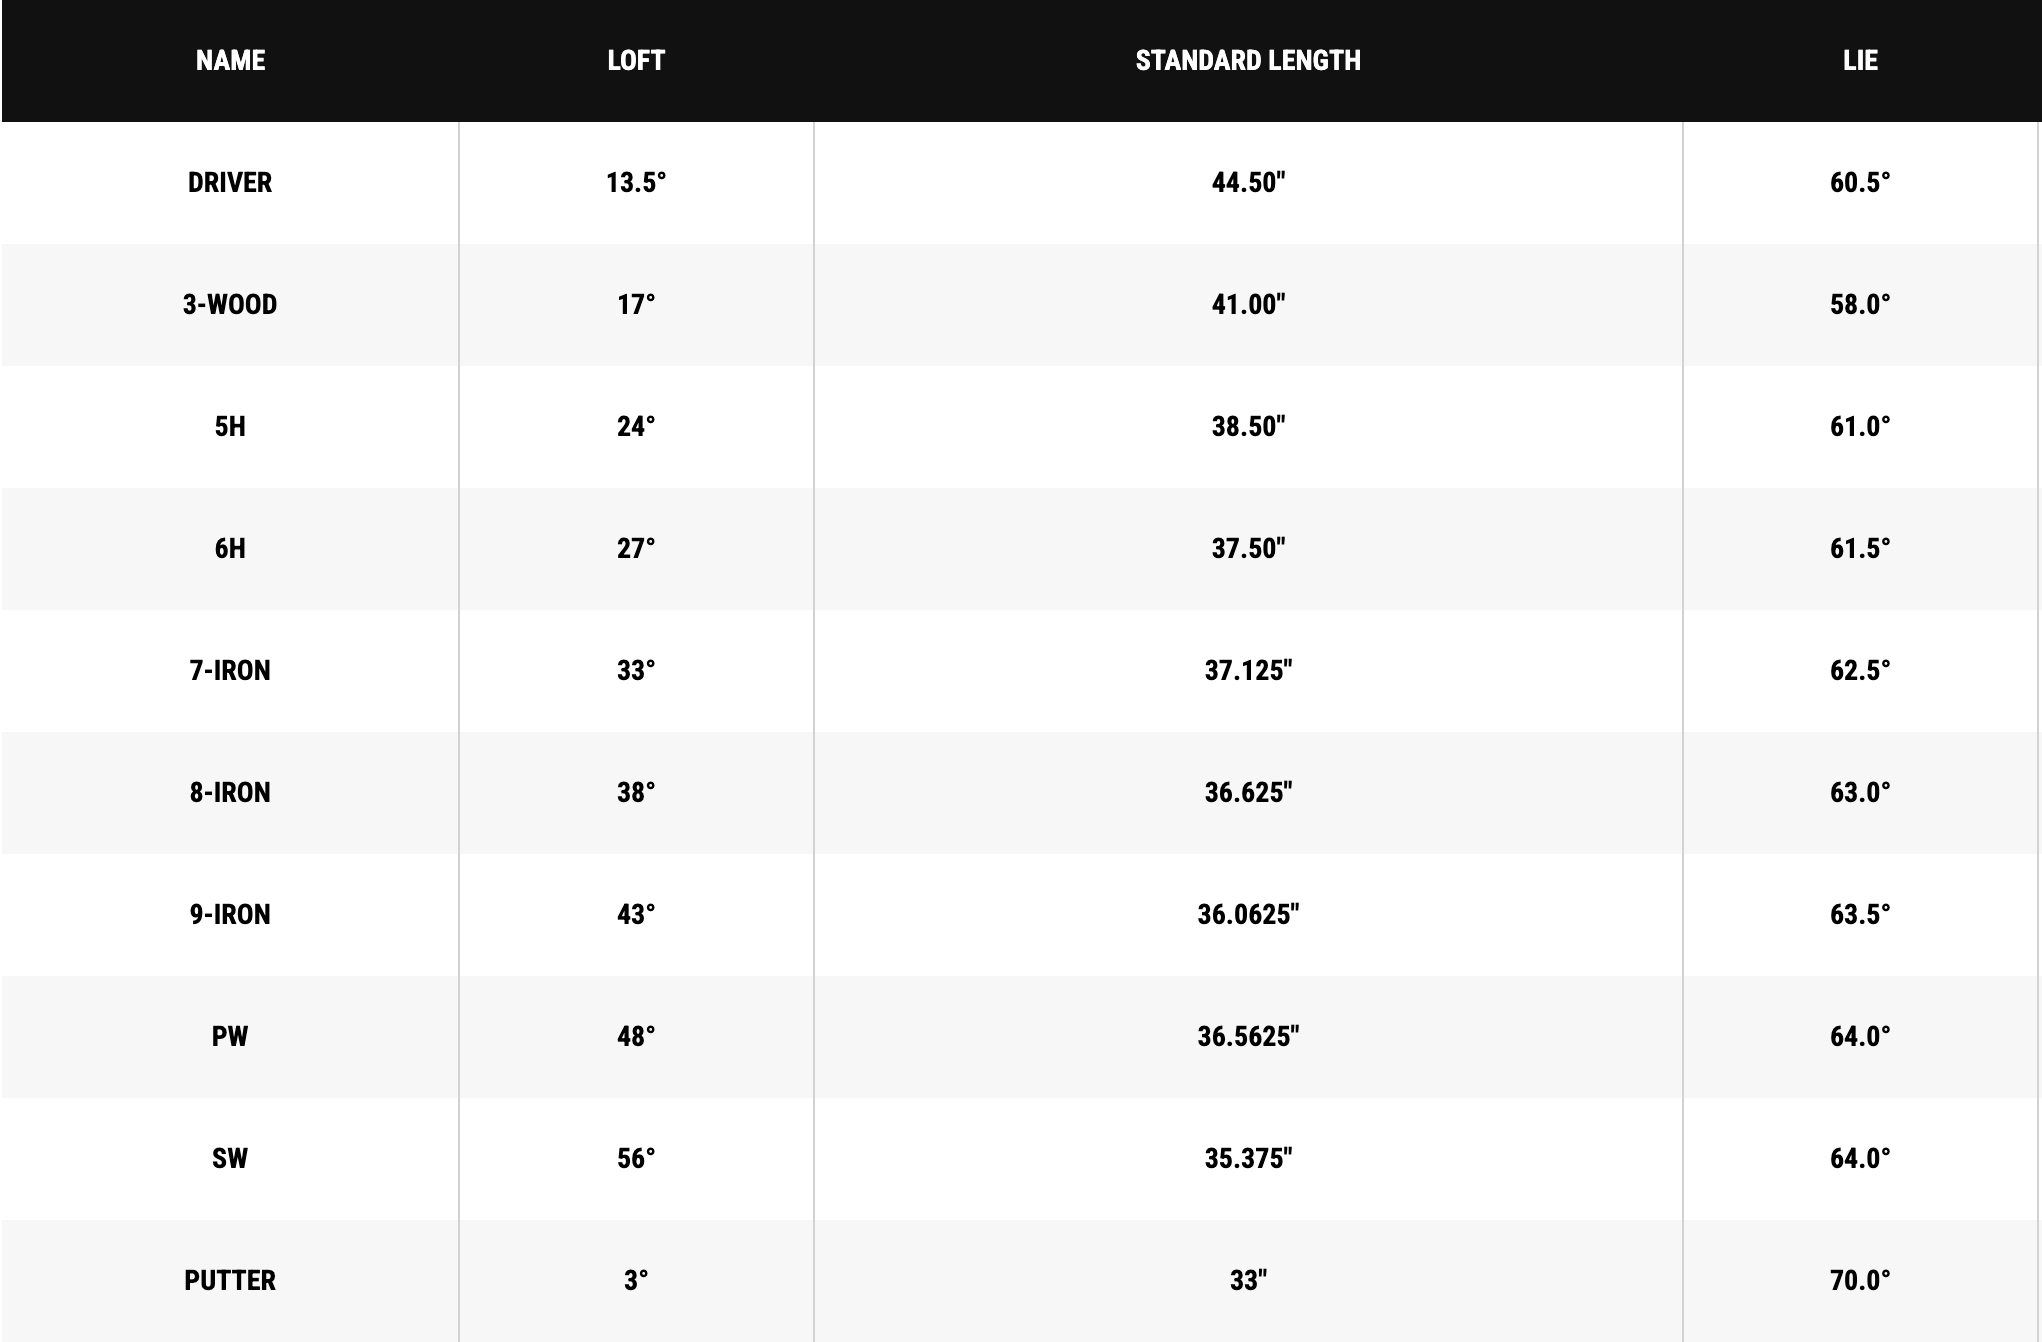
Task: Click the NAME column header
Action: click(x=230, y=60)
